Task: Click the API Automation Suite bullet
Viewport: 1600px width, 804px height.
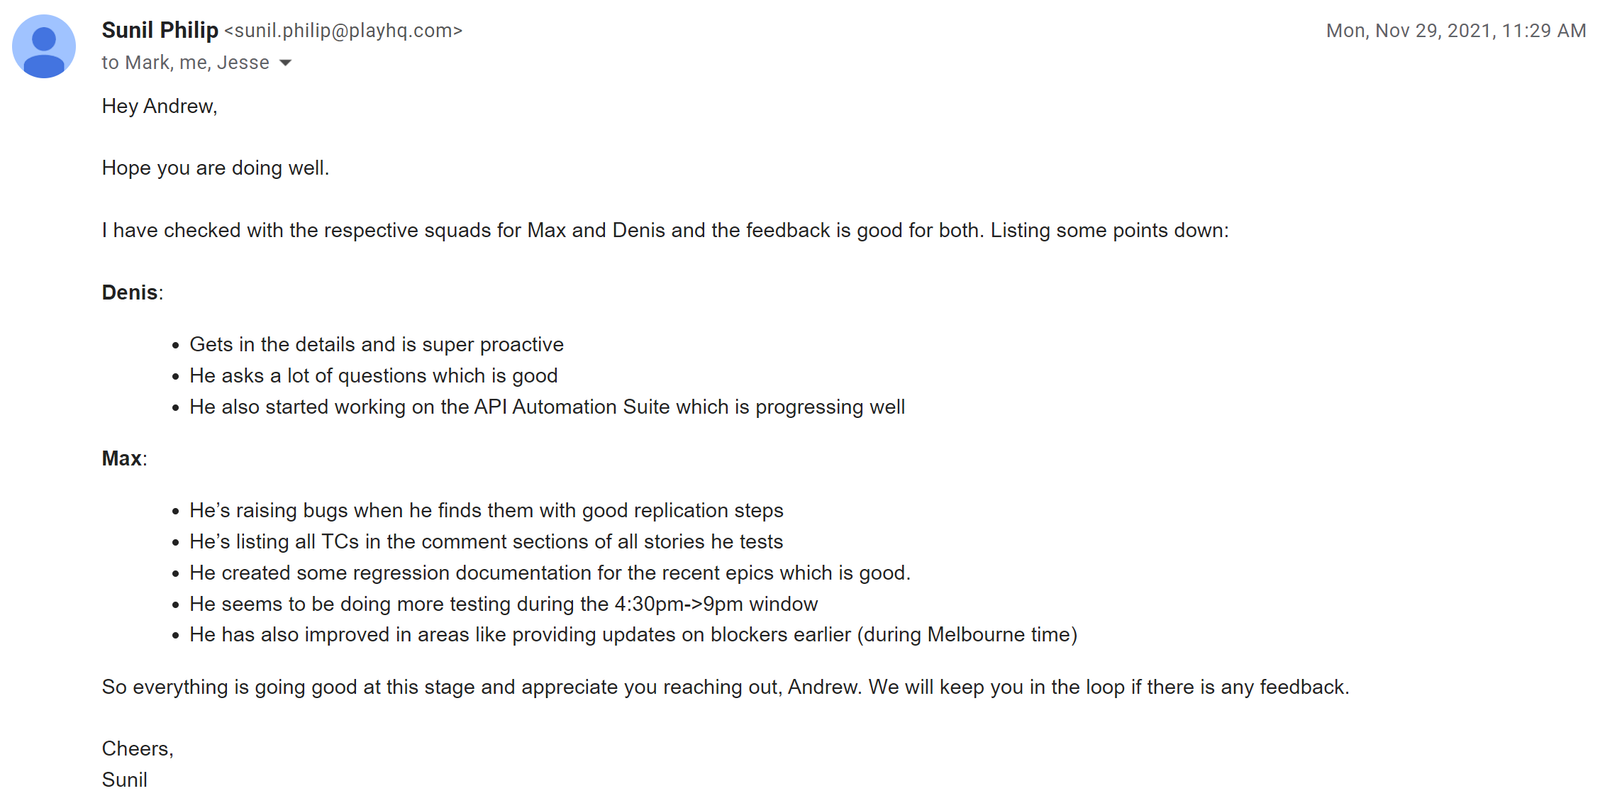Action: 547,407
